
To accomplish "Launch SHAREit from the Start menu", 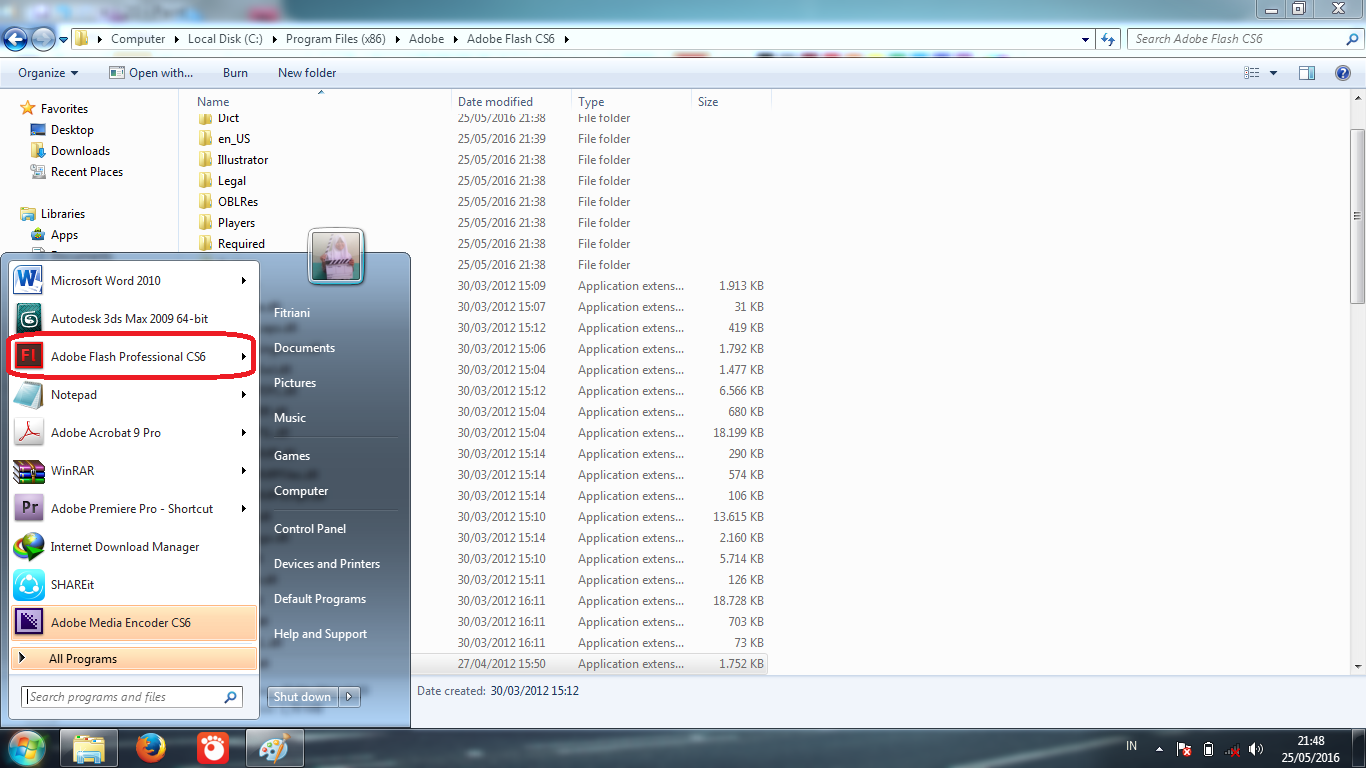I will 134,585.
